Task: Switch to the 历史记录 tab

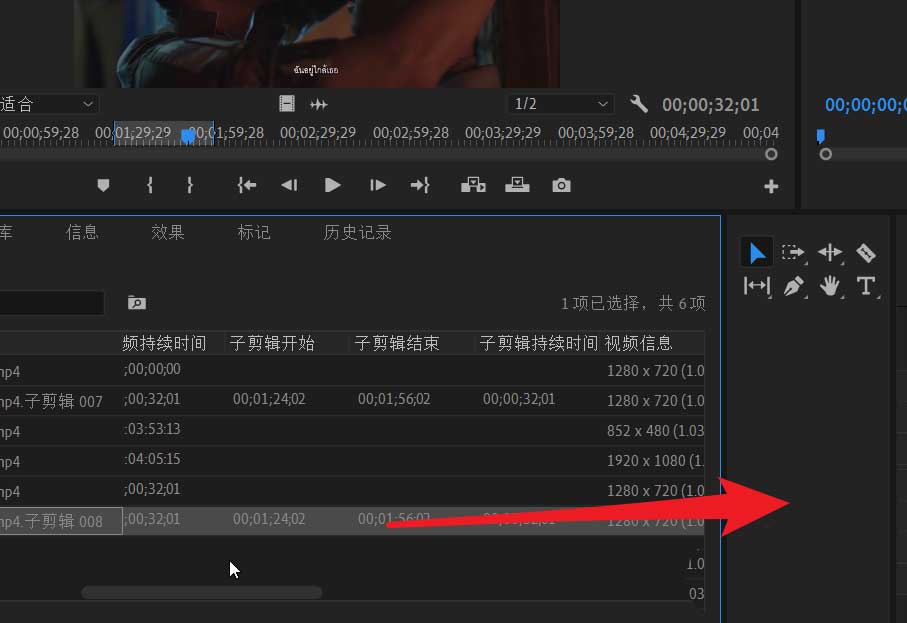Action: [x=357, y=233]
